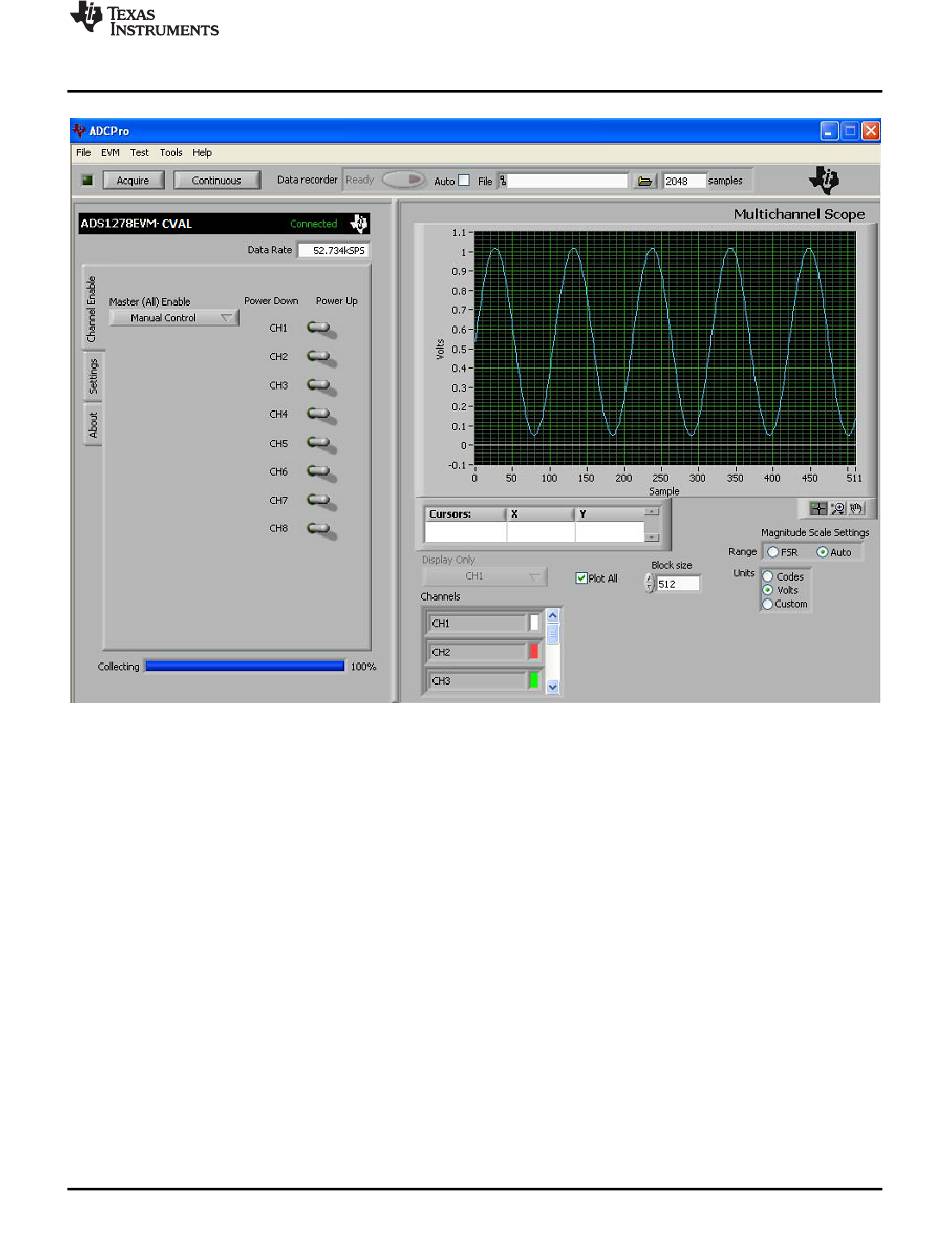
Task: Select Auto range radio button
Action: coord(823,552)
